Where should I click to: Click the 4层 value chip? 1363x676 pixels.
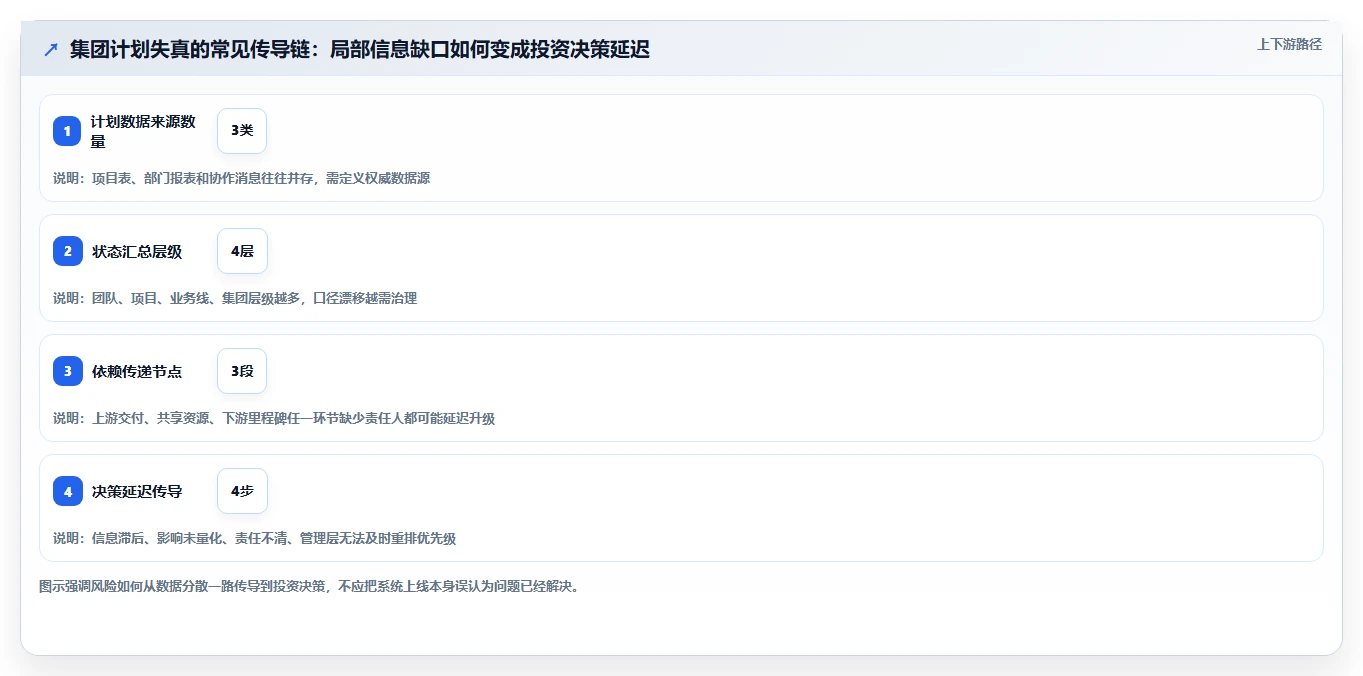click(x=242, y=251)
